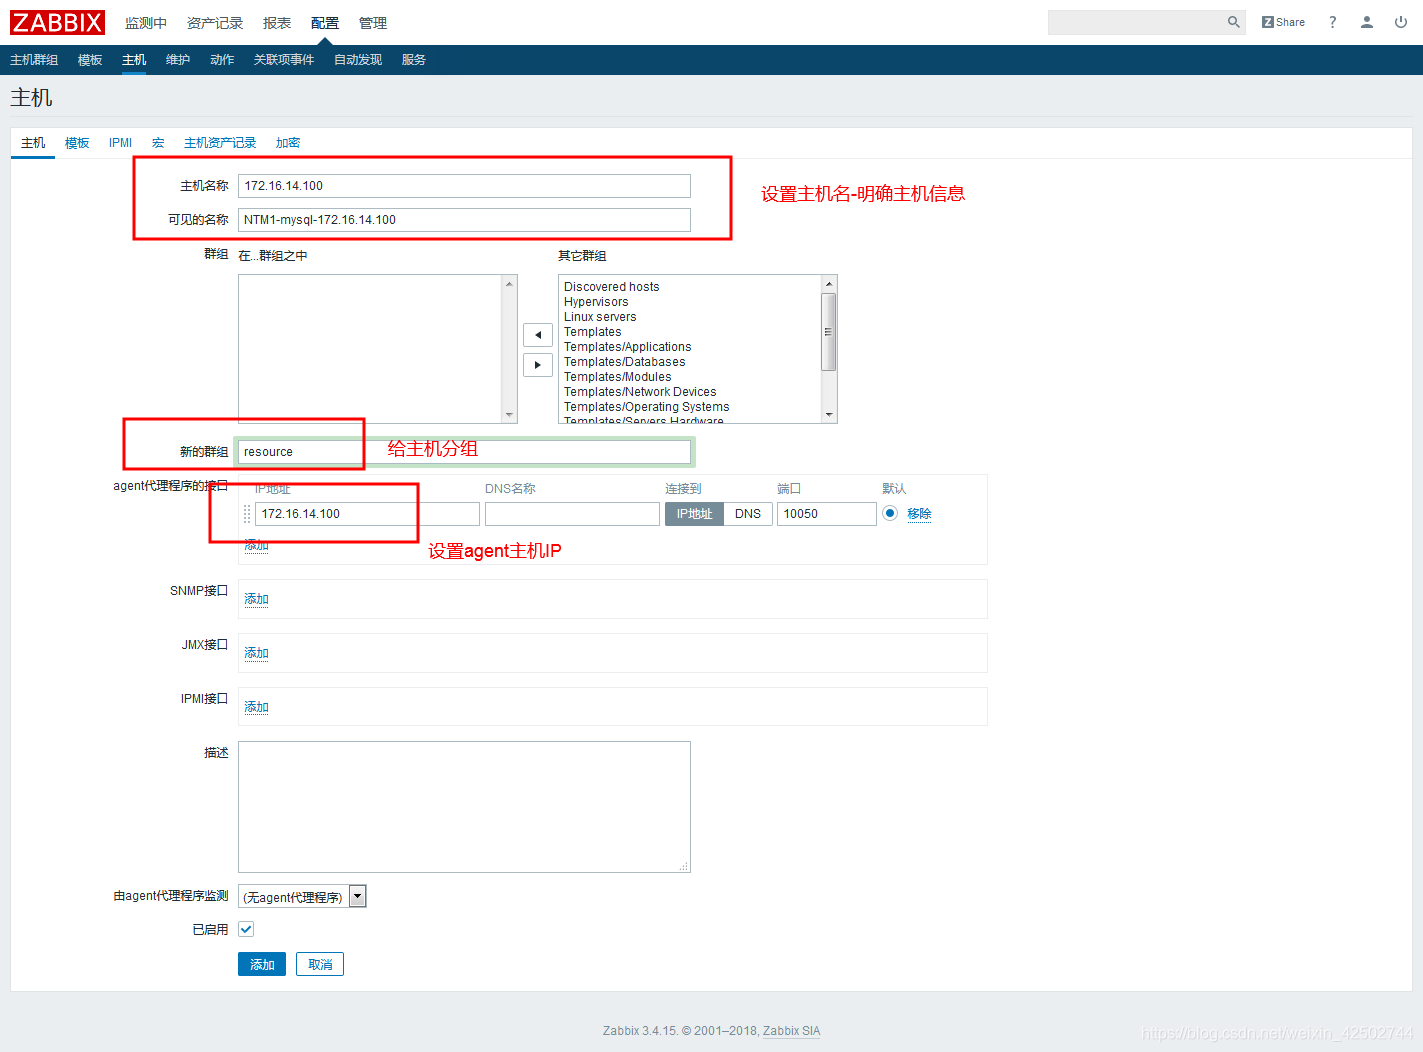The height and width of the screenshot is (1052, 1423).
Task: Switch to the 宏 tab
Action: coord(158,143)
